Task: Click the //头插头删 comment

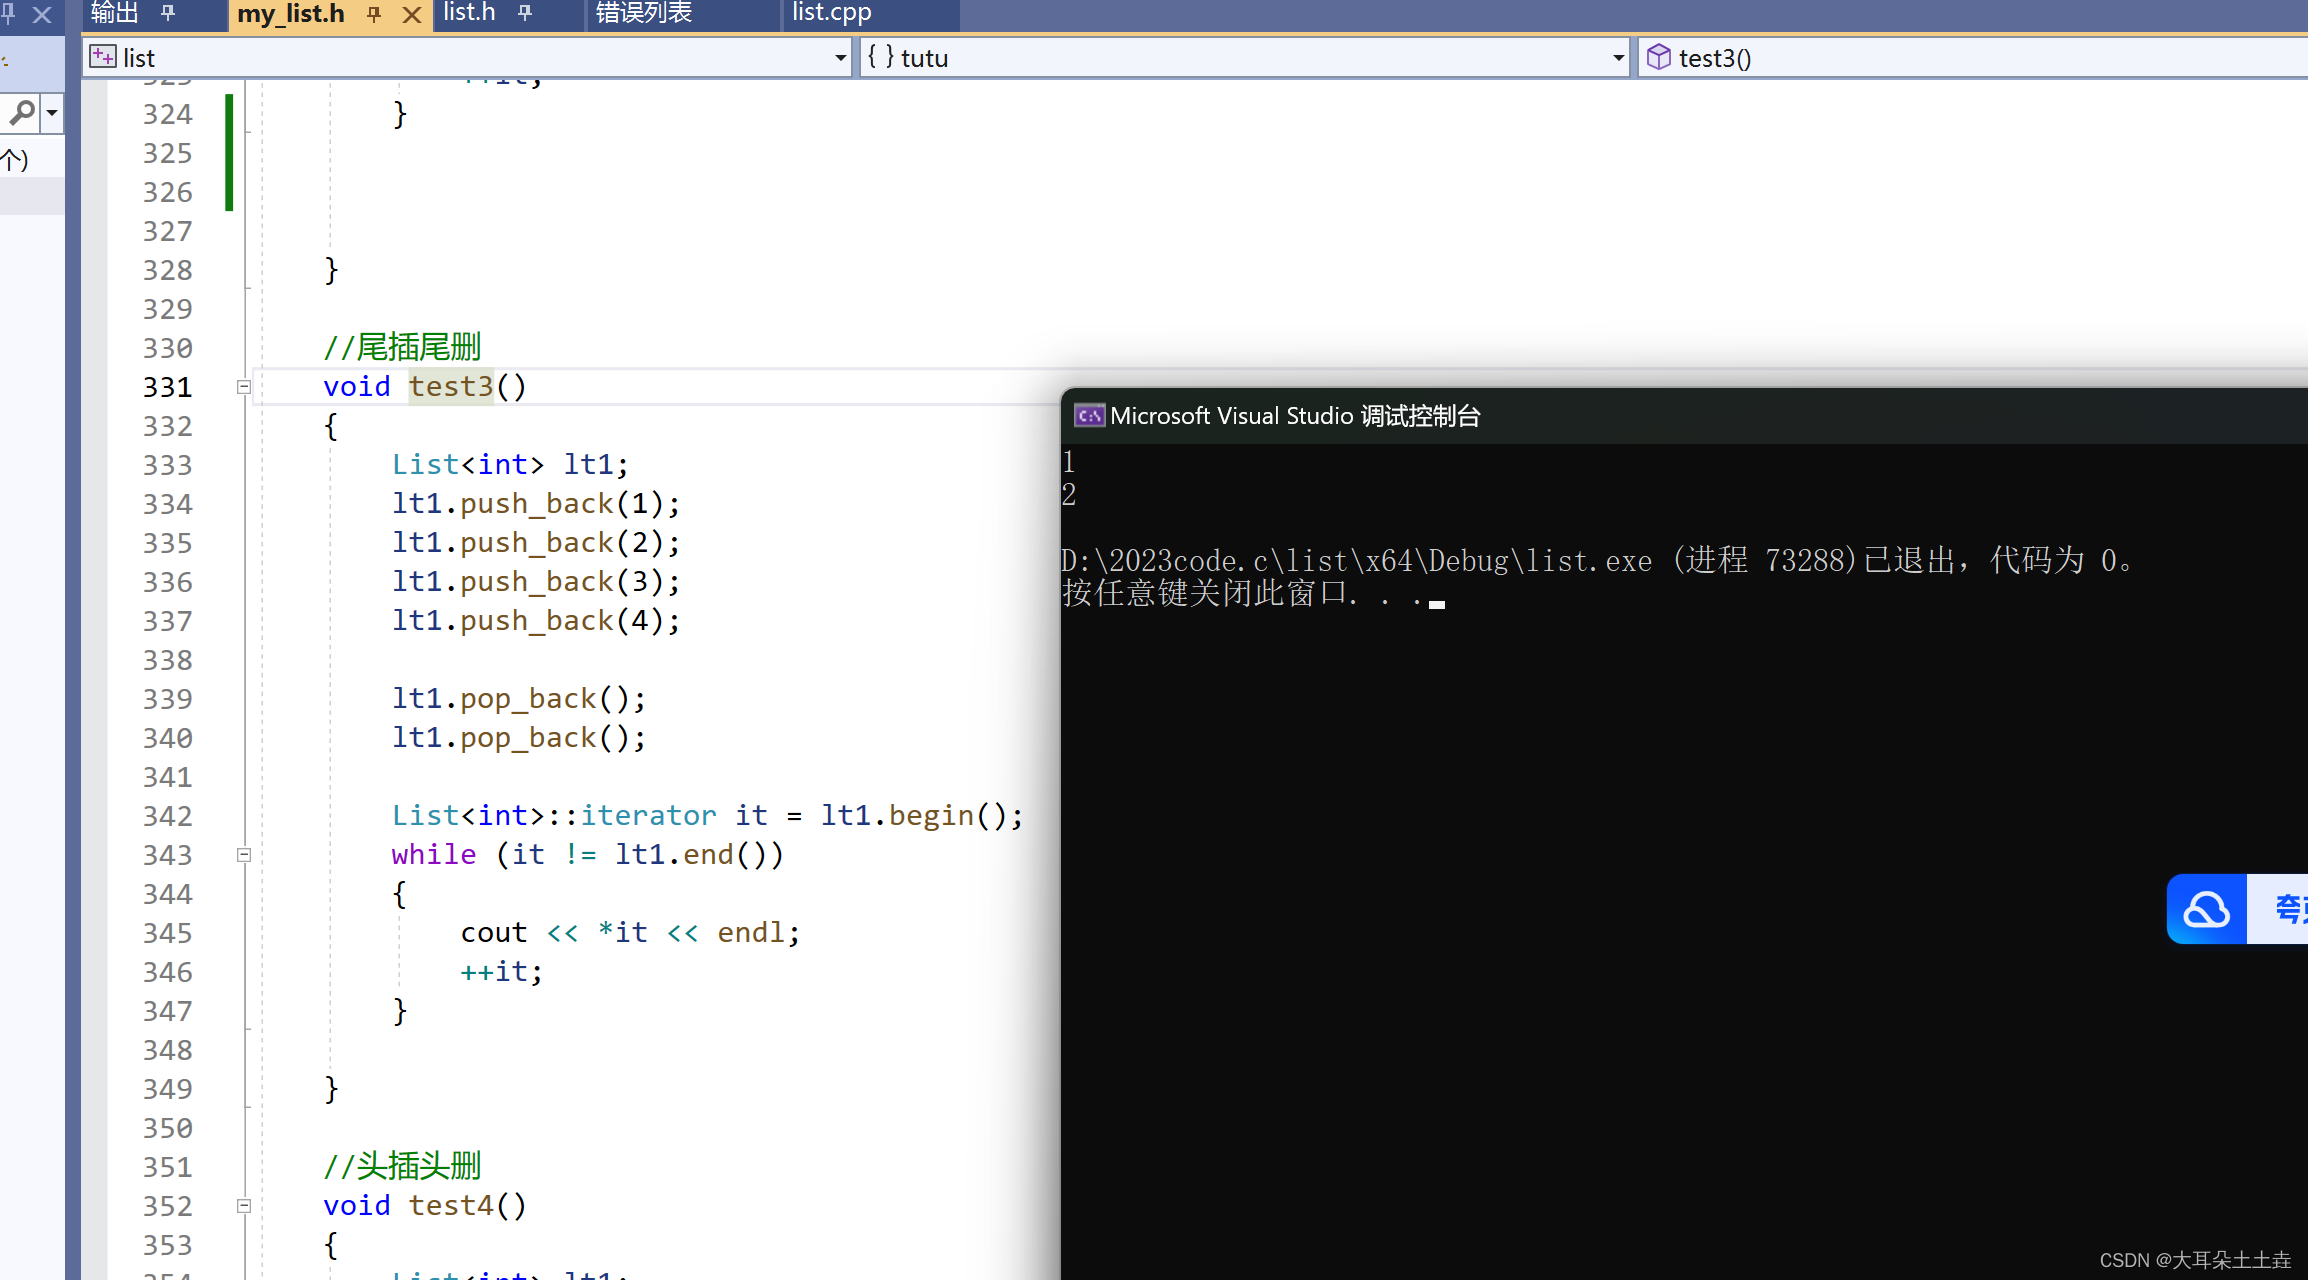Action: pos(402,1166)
